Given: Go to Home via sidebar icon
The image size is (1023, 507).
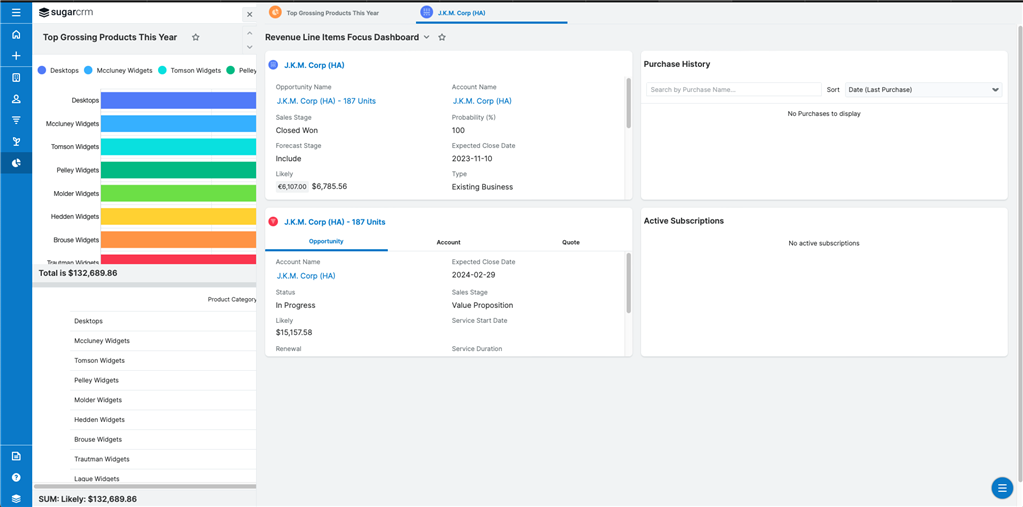Looking at the screenshot, I should (x=16, y=34).
